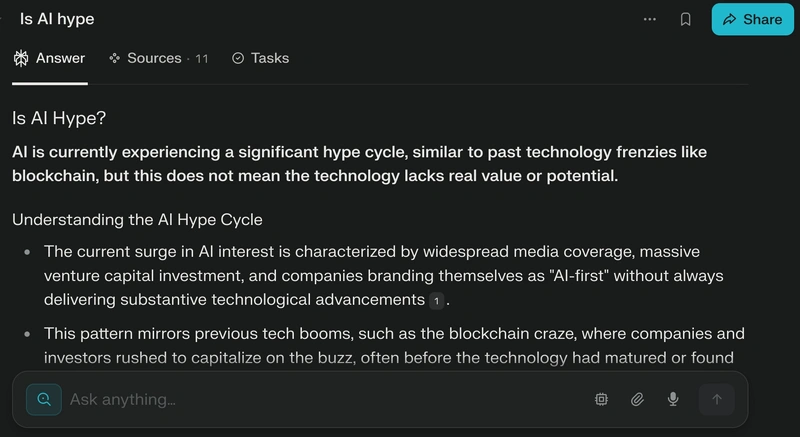Click the Sources tab icon
The image size is (800, 437).
114,58
